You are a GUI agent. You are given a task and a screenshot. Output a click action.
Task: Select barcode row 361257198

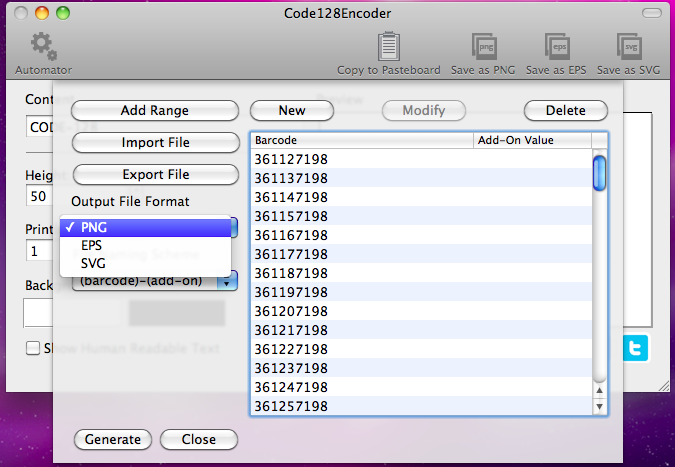click(421, 406)
